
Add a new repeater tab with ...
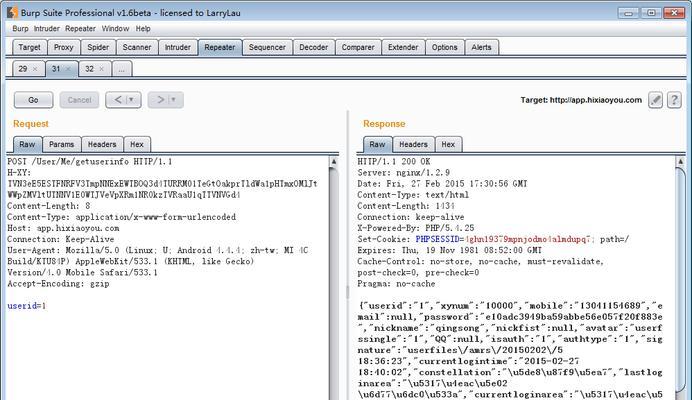point(122,69)
